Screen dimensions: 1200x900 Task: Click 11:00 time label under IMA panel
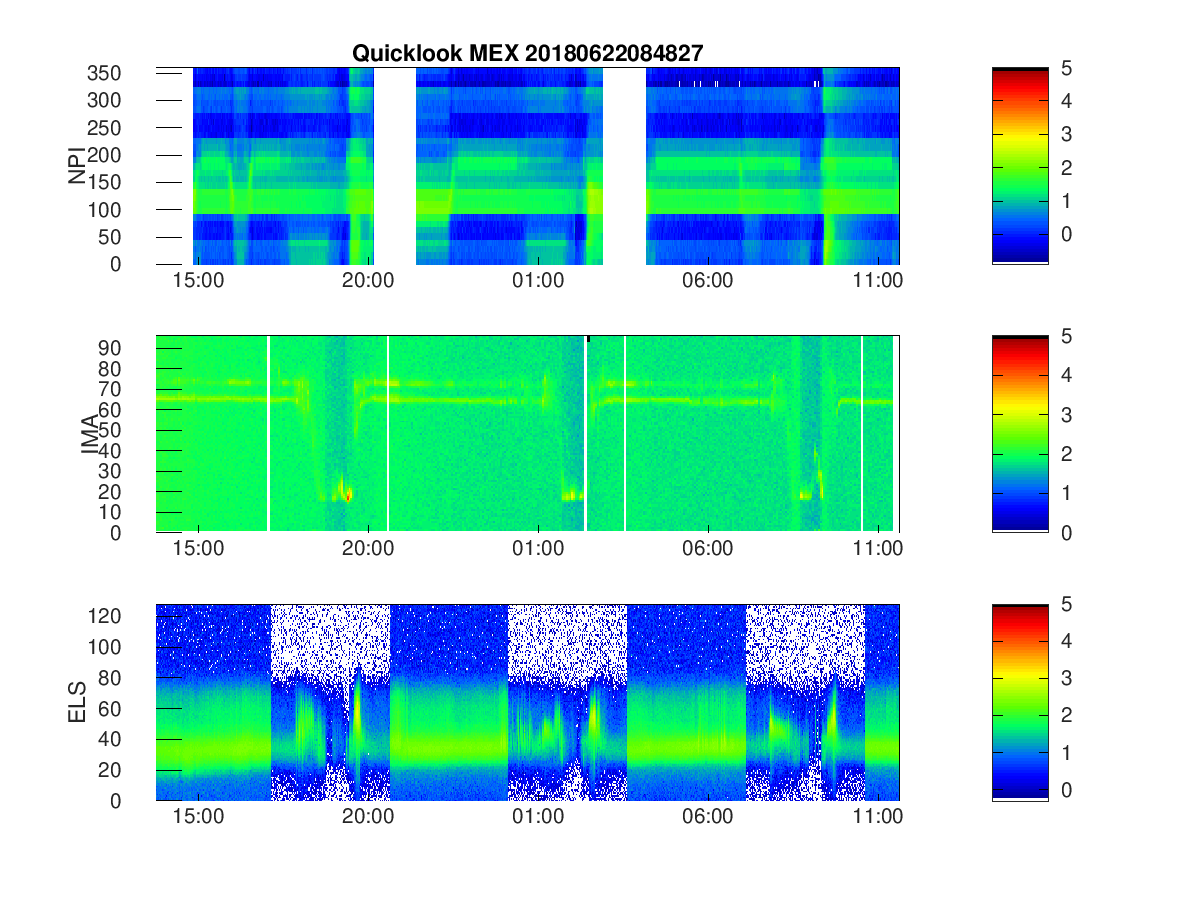878,549
